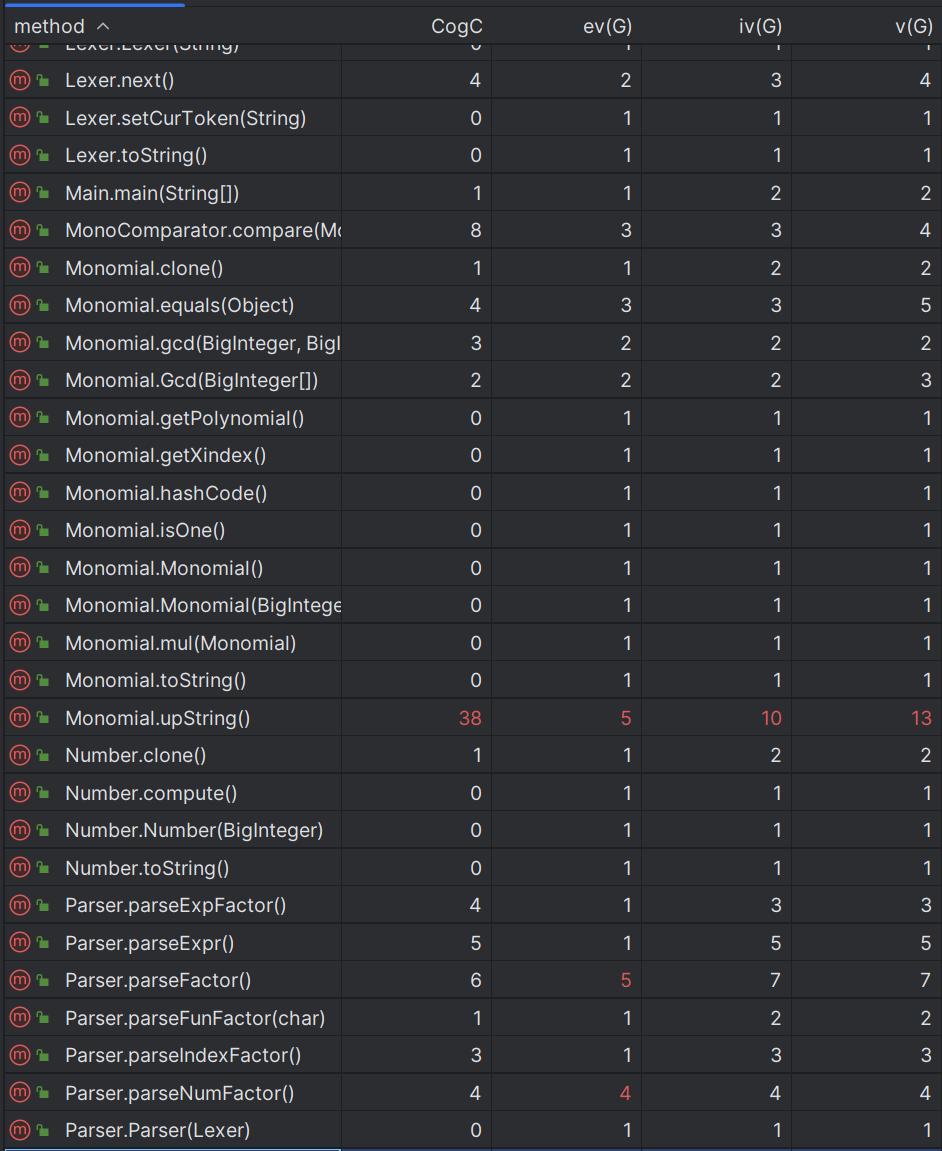
Task: Click the iv(G) column header
Action: click(760, 26)
